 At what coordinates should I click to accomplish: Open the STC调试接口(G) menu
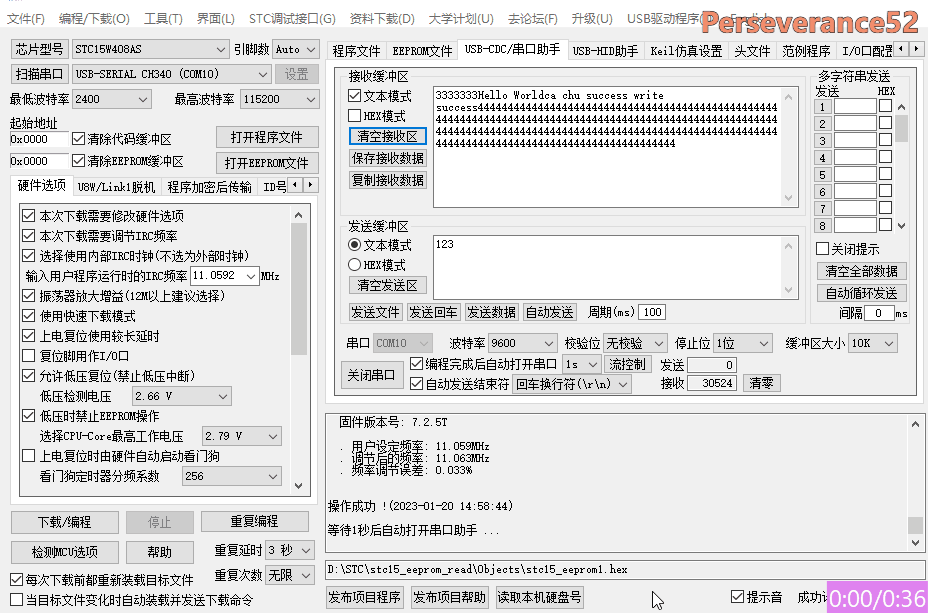[292, 18]
